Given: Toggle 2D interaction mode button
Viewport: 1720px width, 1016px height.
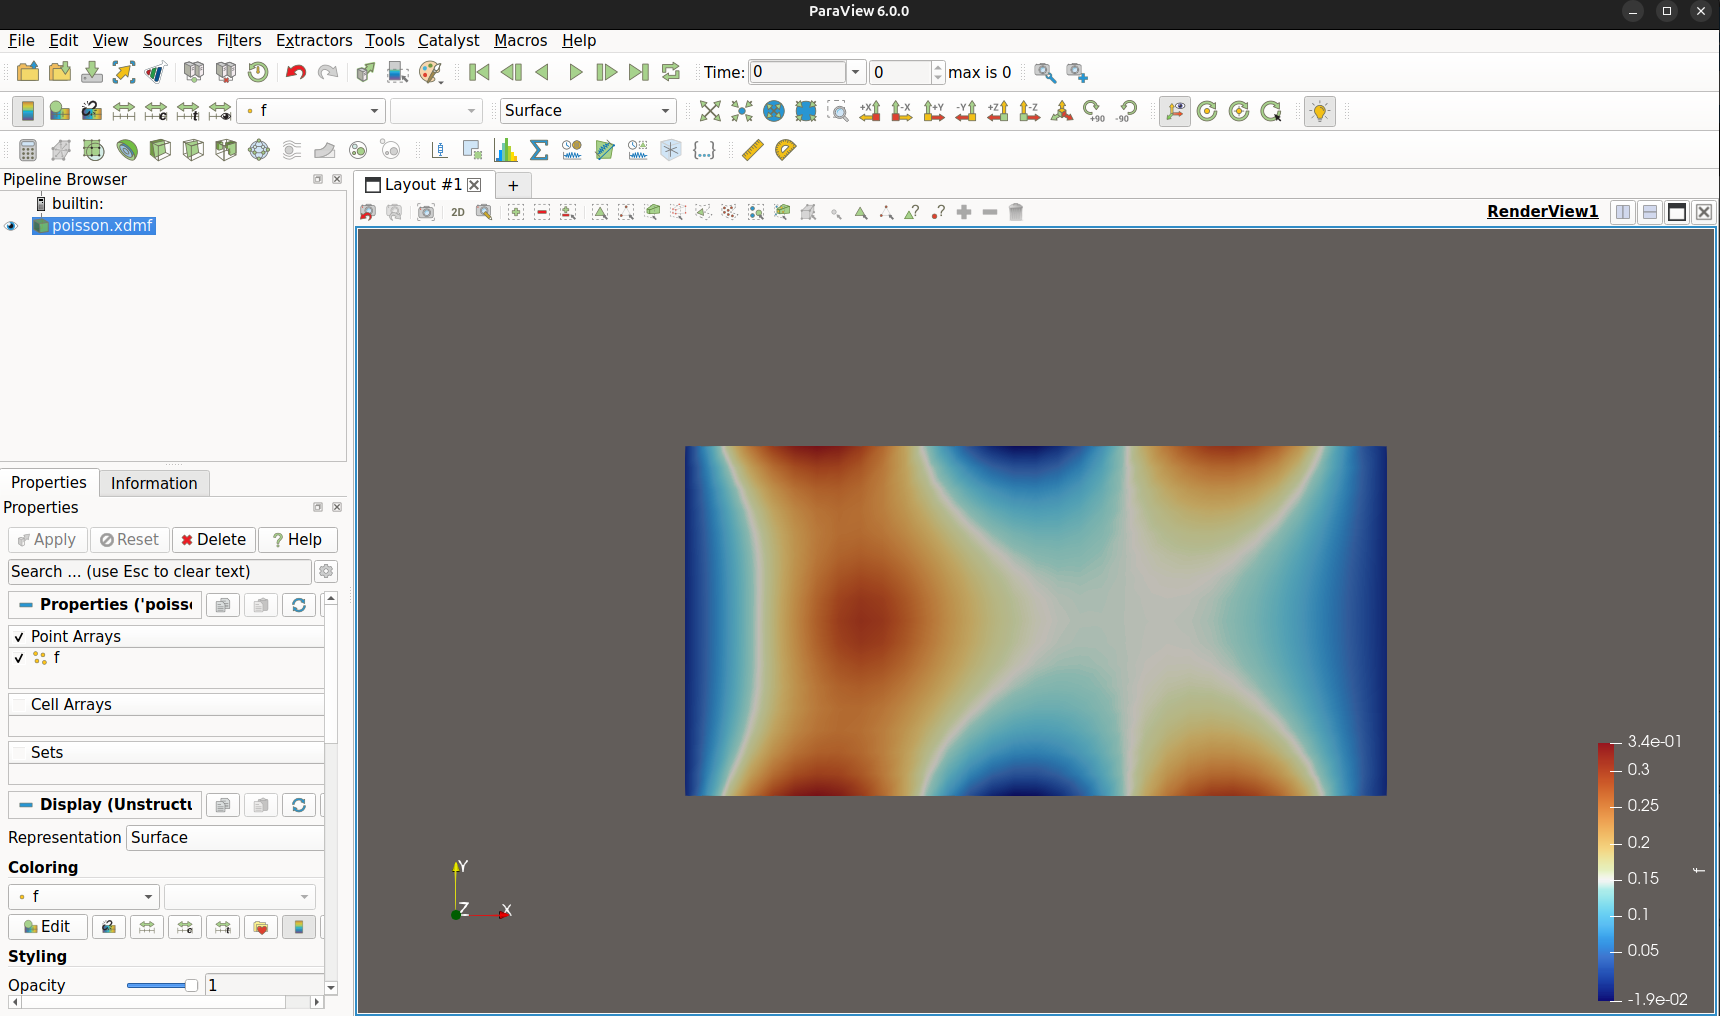Looking at the screenshot, I should 458,212.
